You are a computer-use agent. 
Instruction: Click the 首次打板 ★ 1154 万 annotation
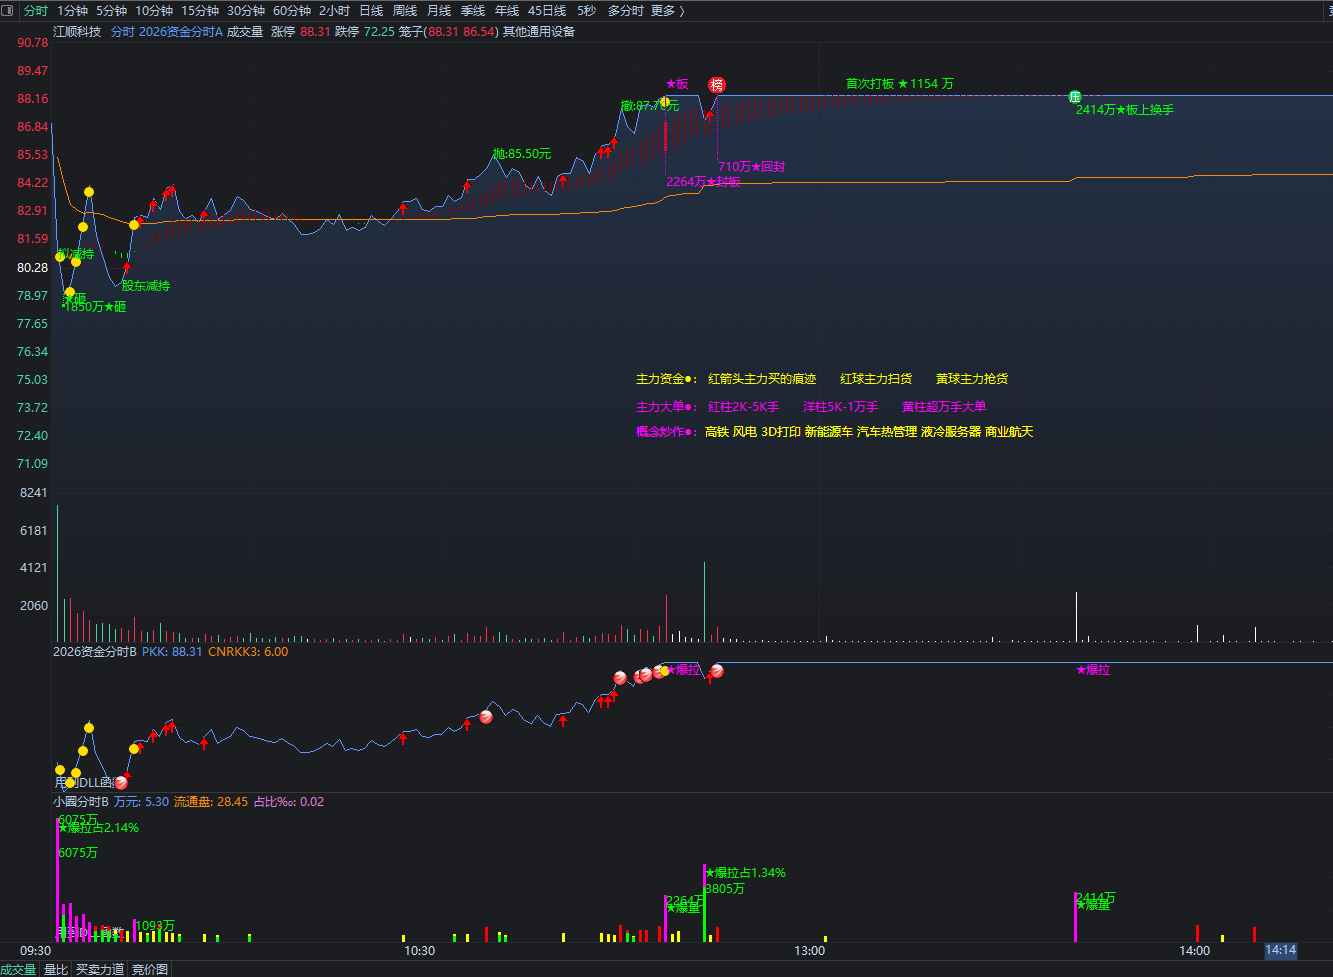click(900, 84)
